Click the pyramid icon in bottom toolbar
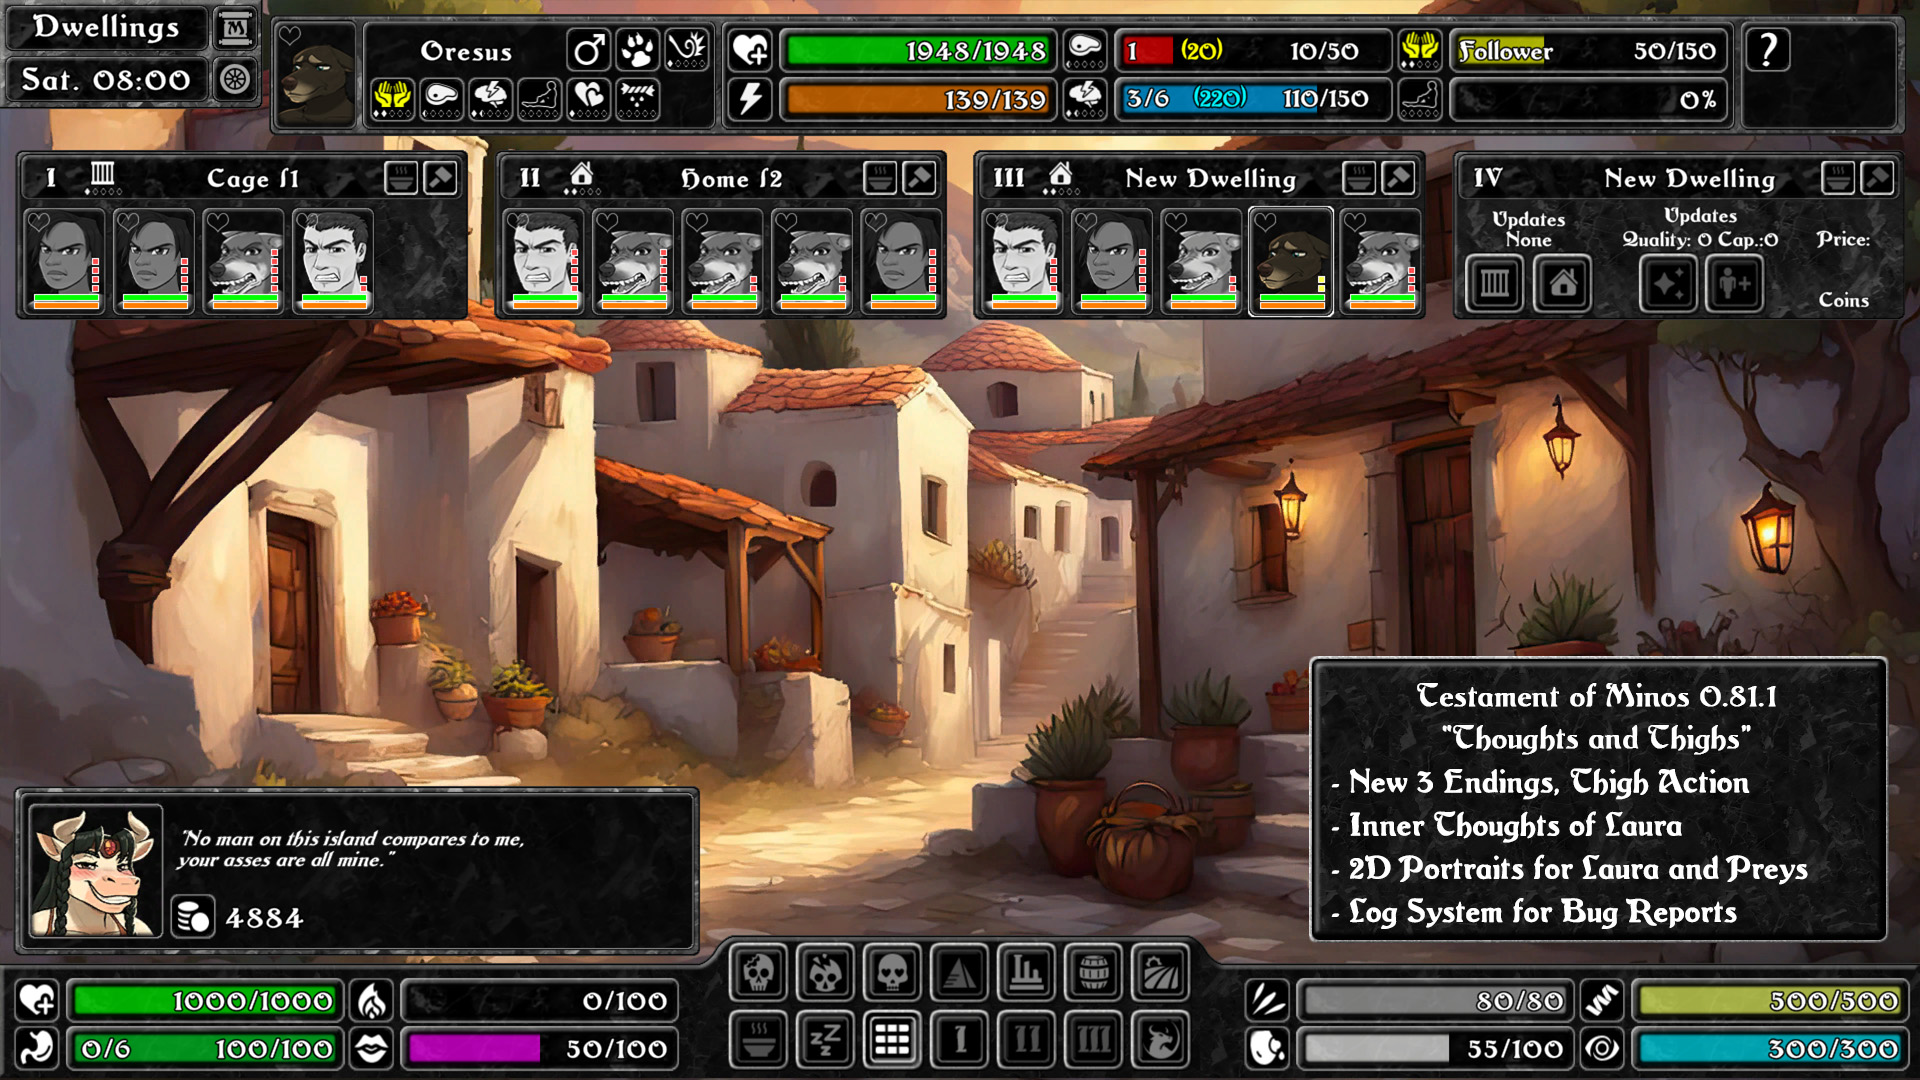 click(x=960, y=972)
